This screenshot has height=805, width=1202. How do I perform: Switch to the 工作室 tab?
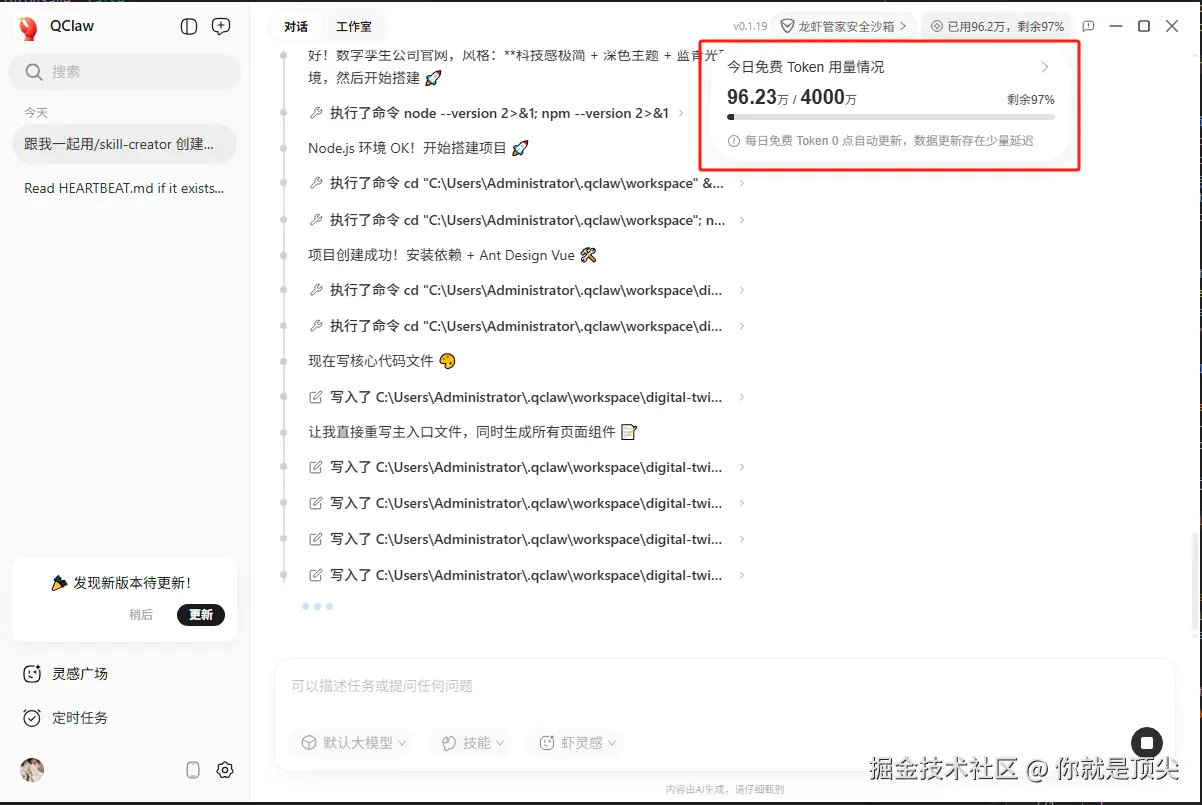click(x=355, y=26)
